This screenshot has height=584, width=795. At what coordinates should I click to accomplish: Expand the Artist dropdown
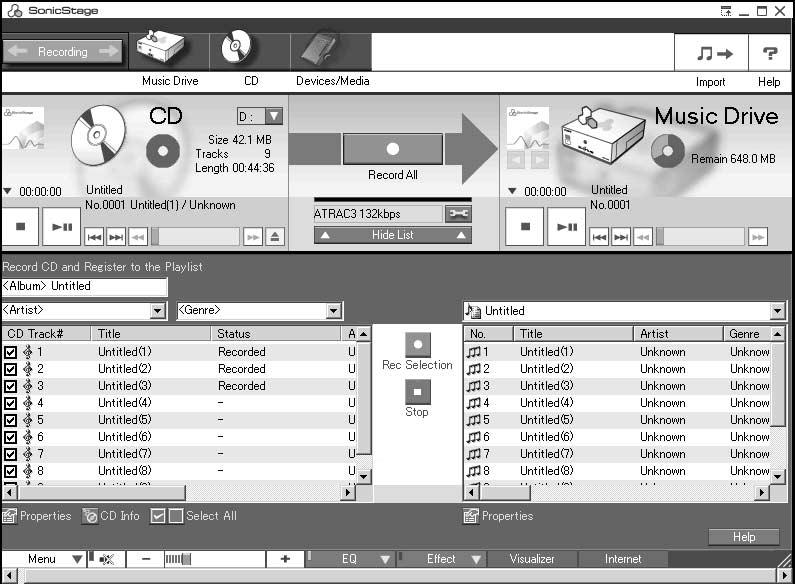[158, 310]
